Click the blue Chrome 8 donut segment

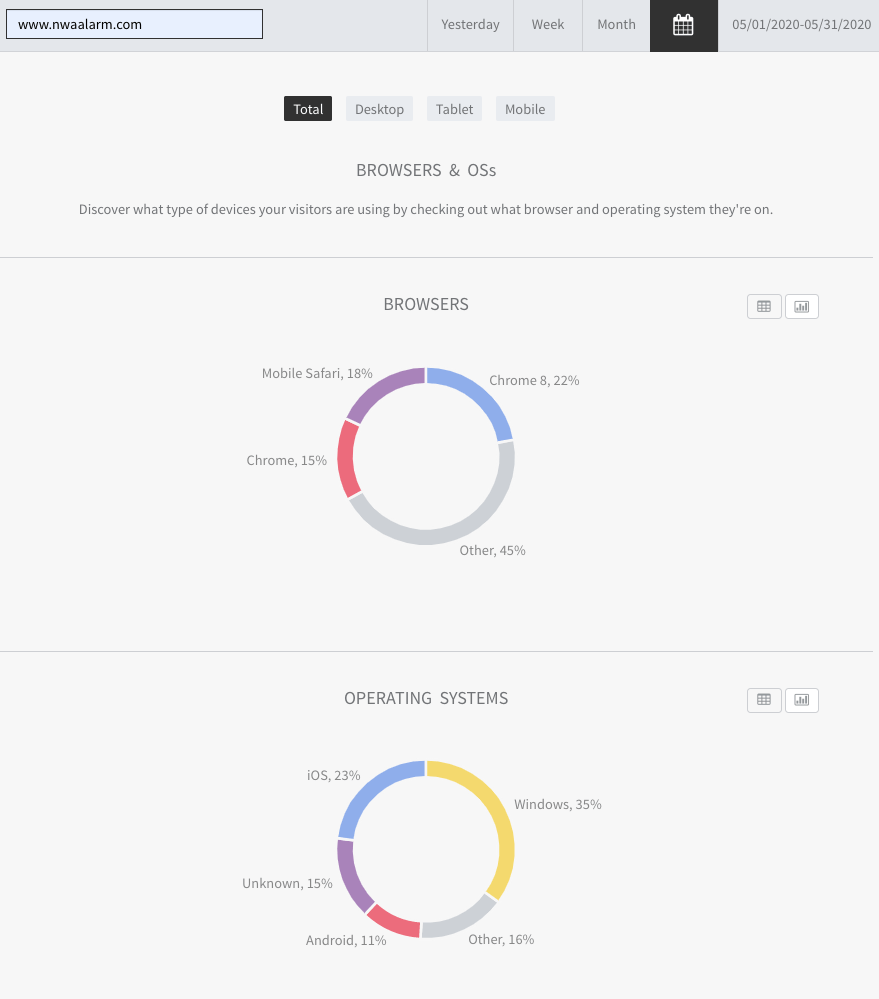[x=481, y=395]
